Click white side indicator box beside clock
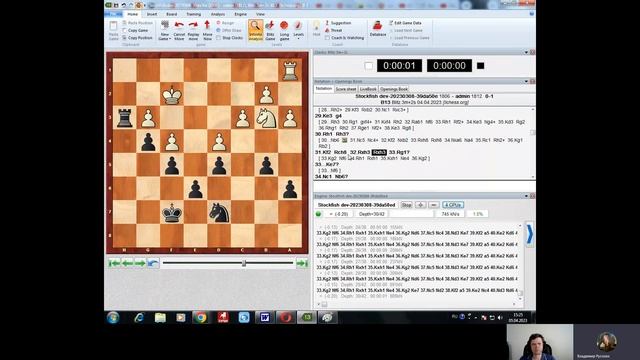The image size is (640, 360). [369, 66]
